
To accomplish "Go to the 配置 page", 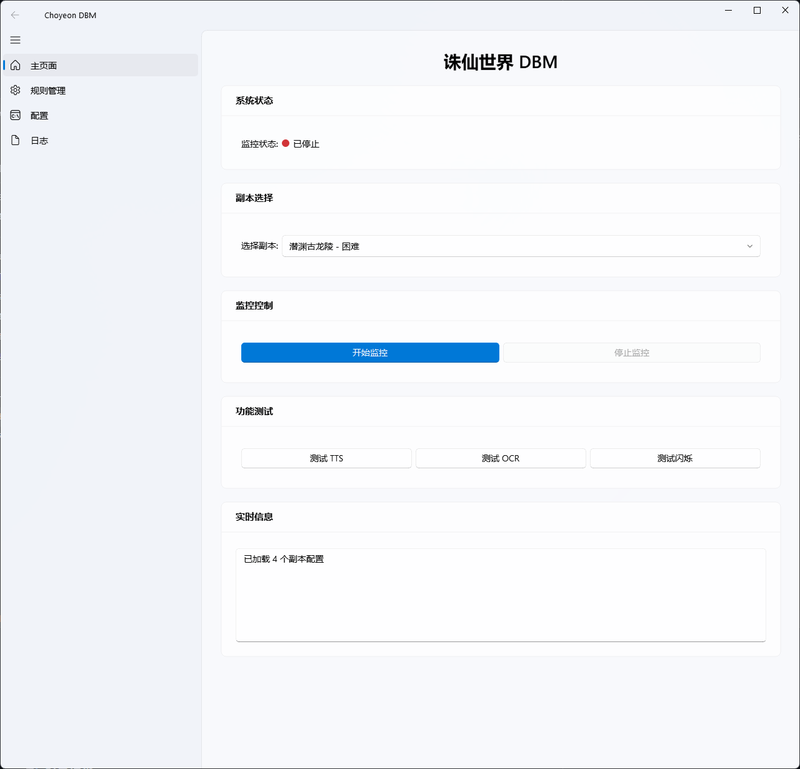I will (x=101, y=115).
